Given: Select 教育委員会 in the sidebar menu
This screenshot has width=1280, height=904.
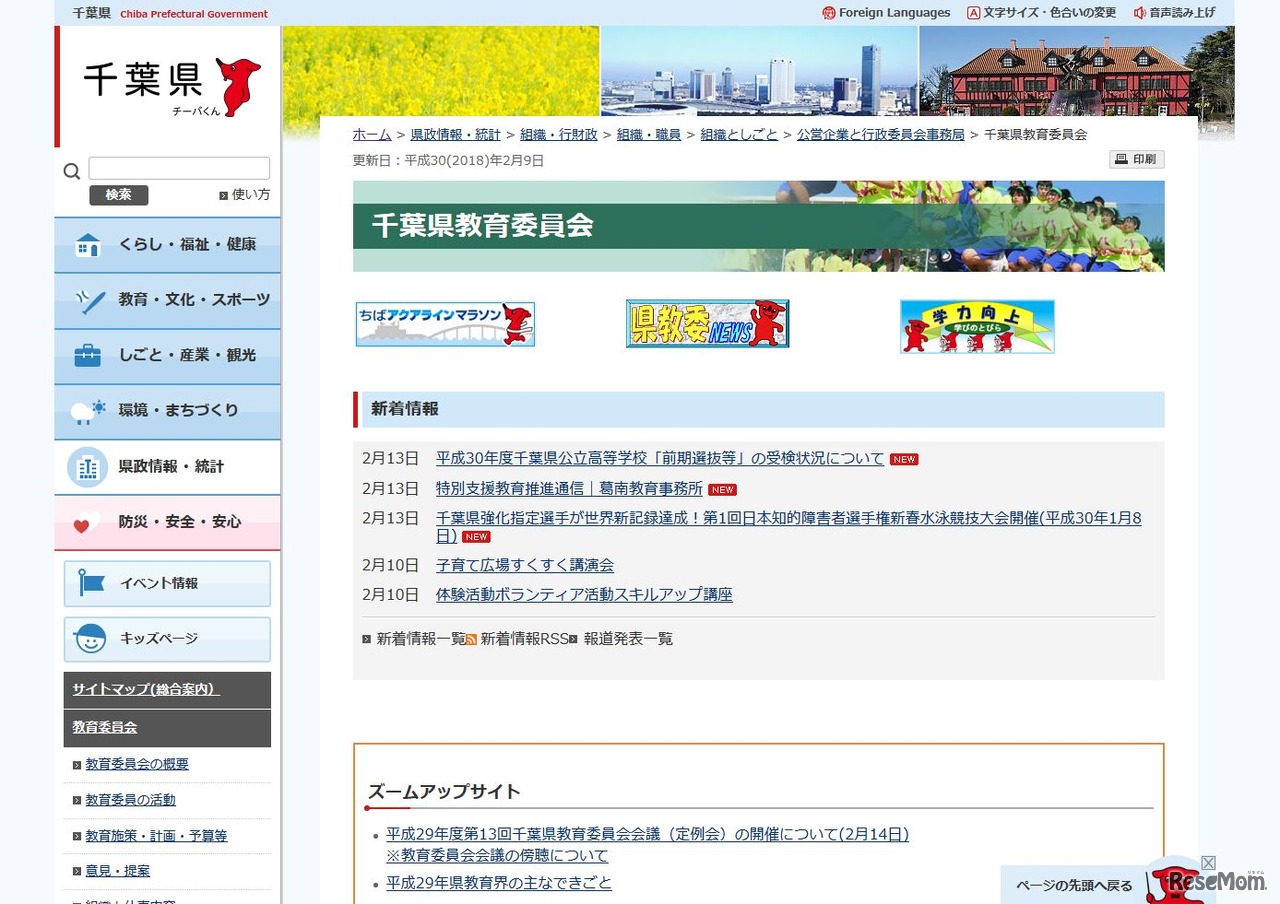Looking at the screenshot, I should coord(104,727).
